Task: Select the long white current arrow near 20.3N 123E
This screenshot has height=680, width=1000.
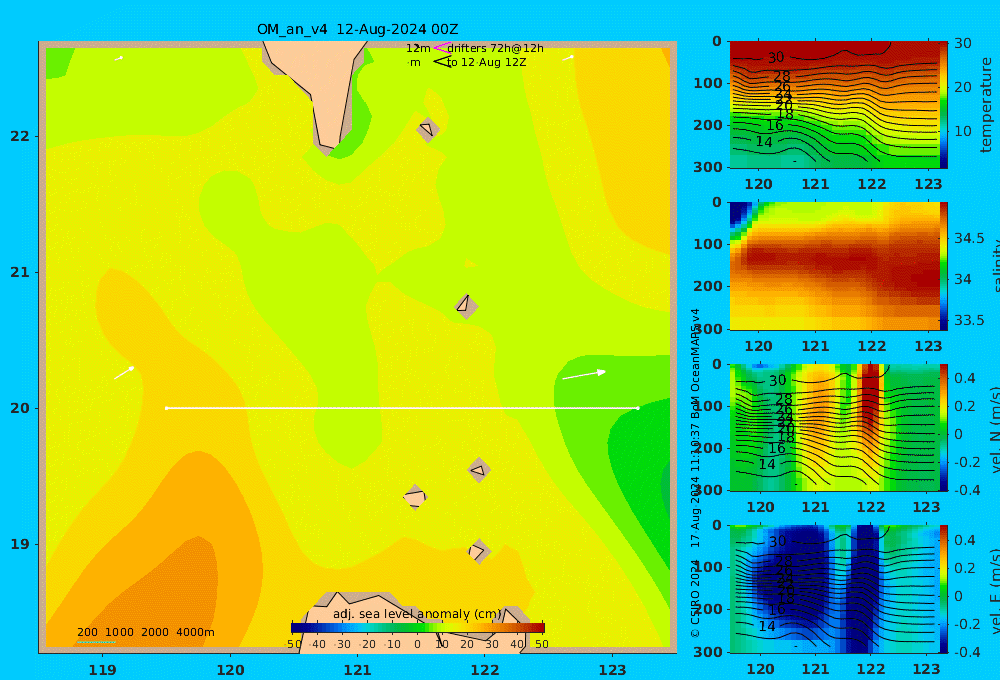Action: point(584,374)
